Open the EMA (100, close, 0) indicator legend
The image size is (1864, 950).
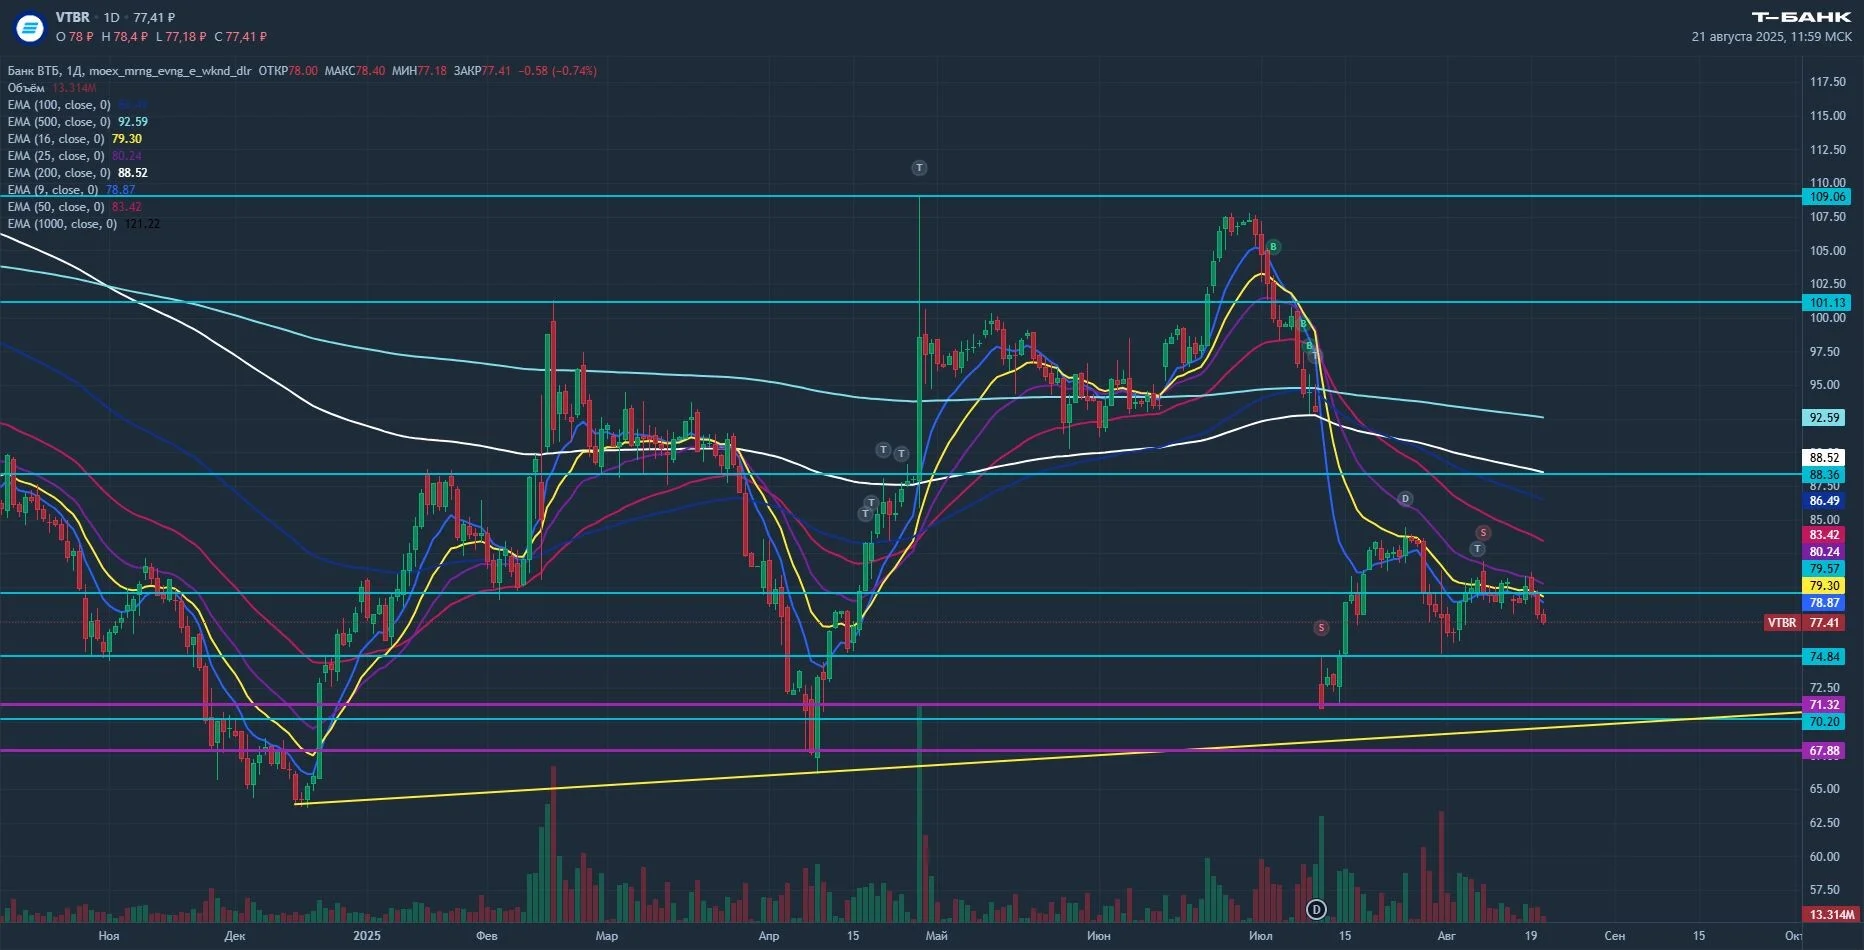pyautogui.click(x=78, y=105)
